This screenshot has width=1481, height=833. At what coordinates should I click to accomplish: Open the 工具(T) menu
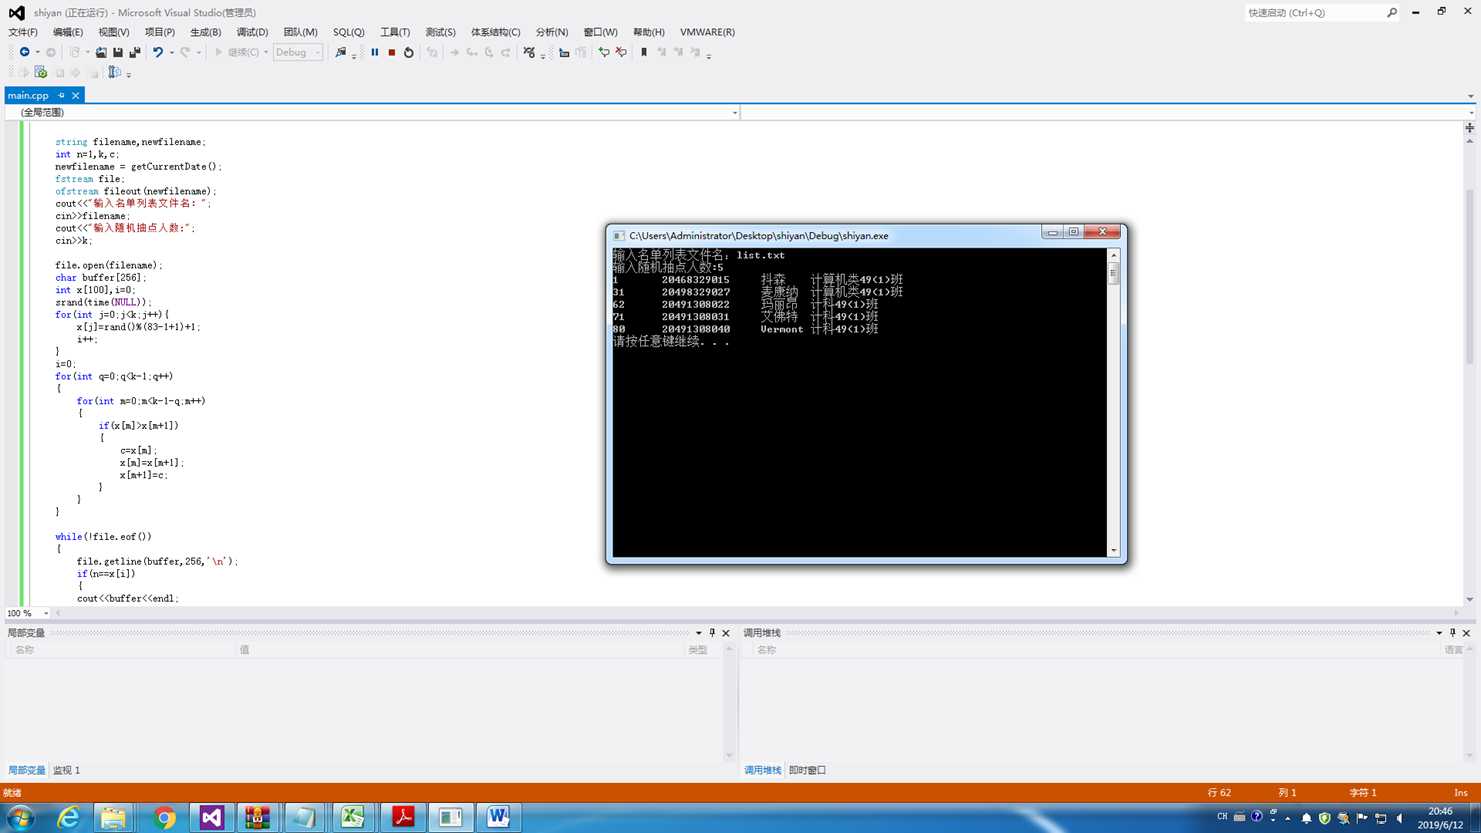click(395, 32)
